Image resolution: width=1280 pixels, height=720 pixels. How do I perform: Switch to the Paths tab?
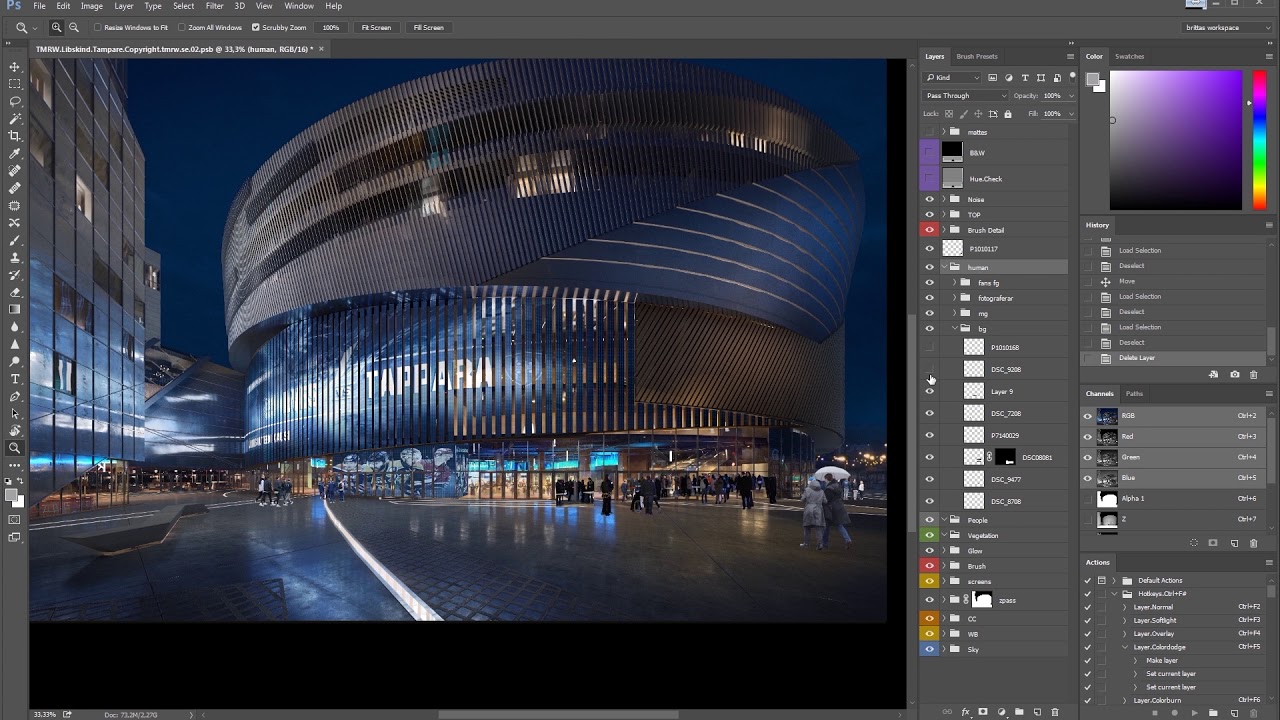point(1134,393)
